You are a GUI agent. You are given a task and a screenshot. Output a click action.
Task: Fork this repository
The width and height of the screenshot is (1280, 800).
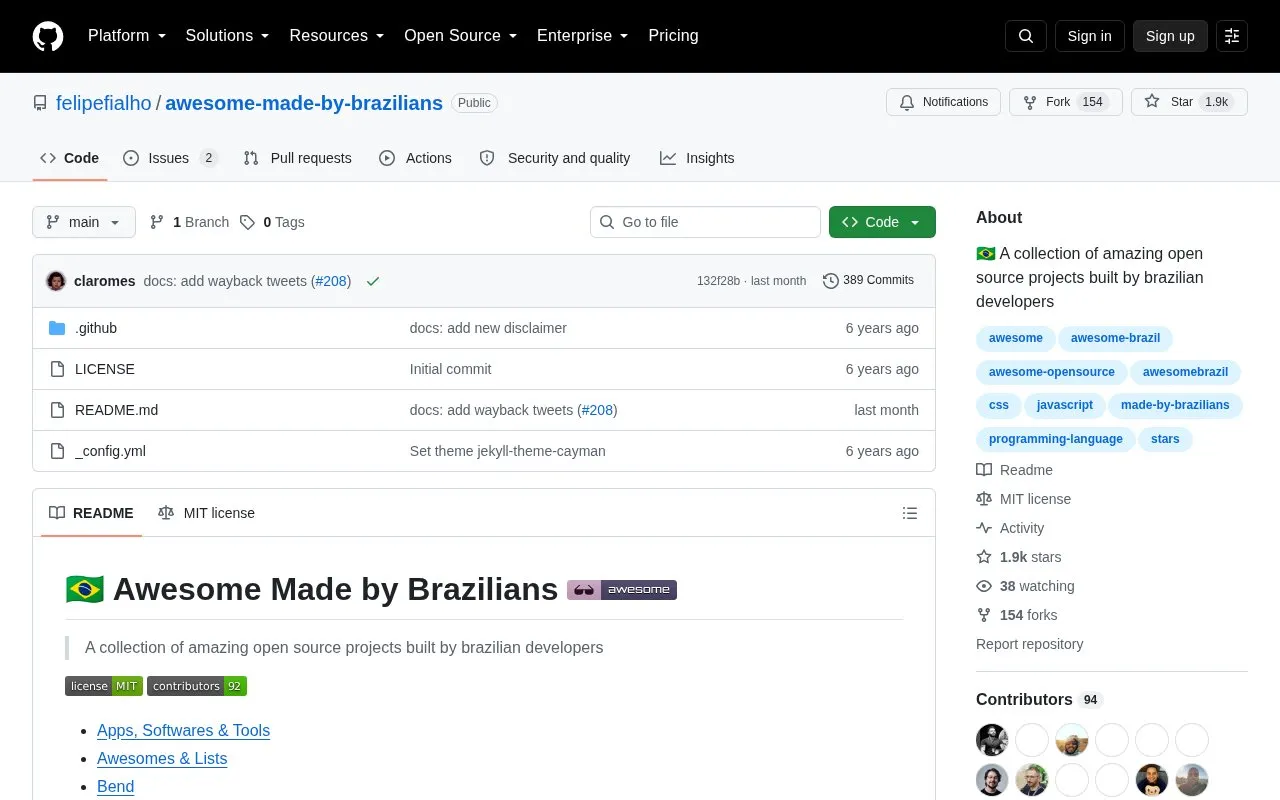coord(1066,102)
